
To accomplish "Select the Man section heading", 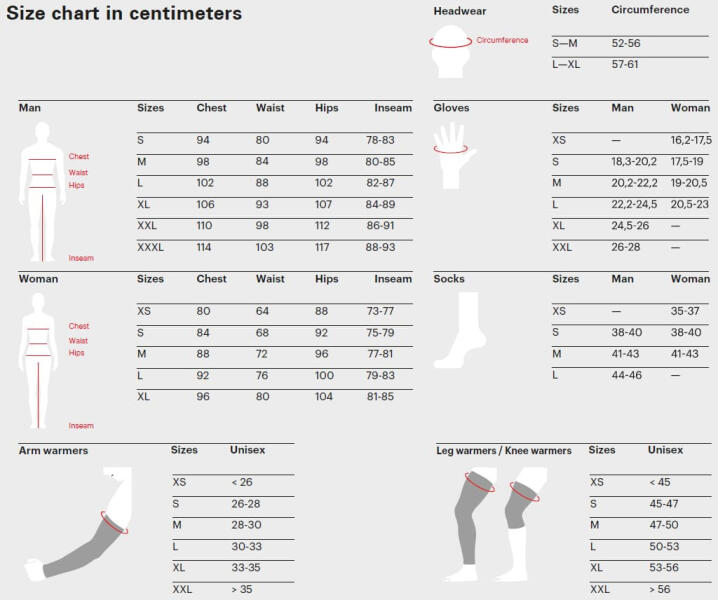I will point(30,108).
